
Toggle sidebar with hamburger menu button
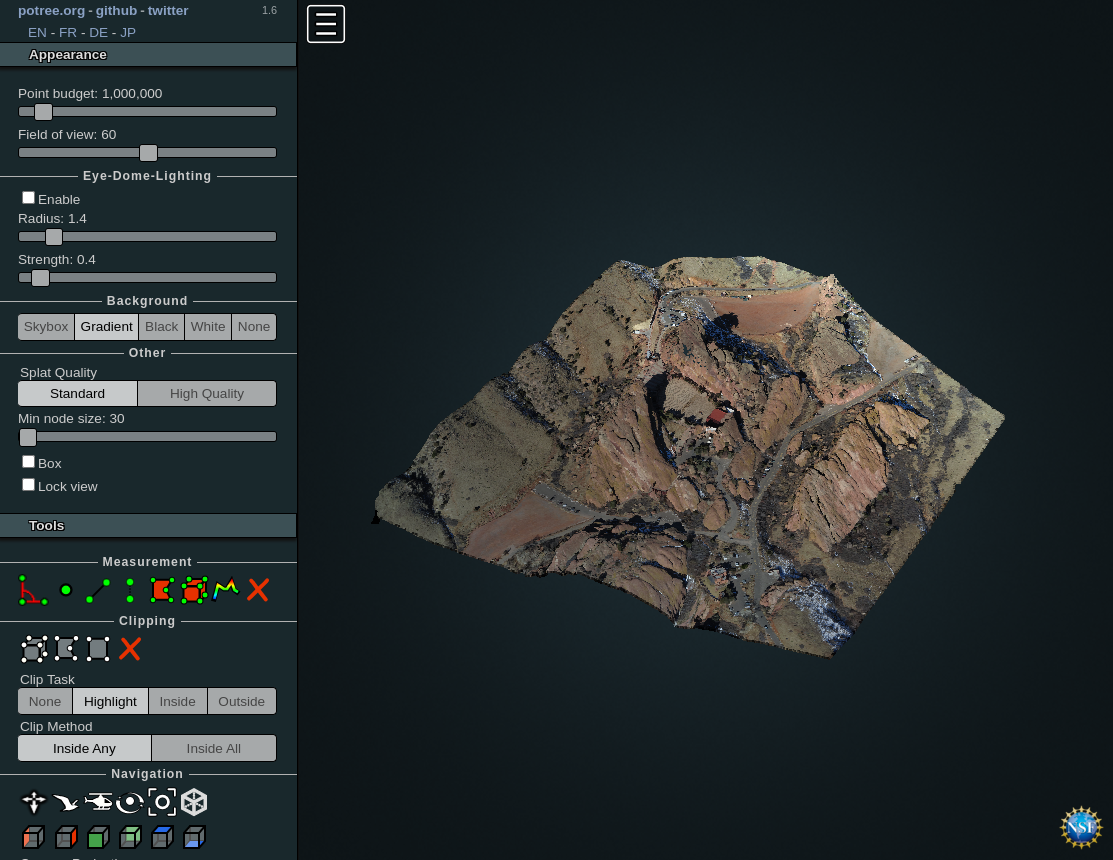coord(326,24)
